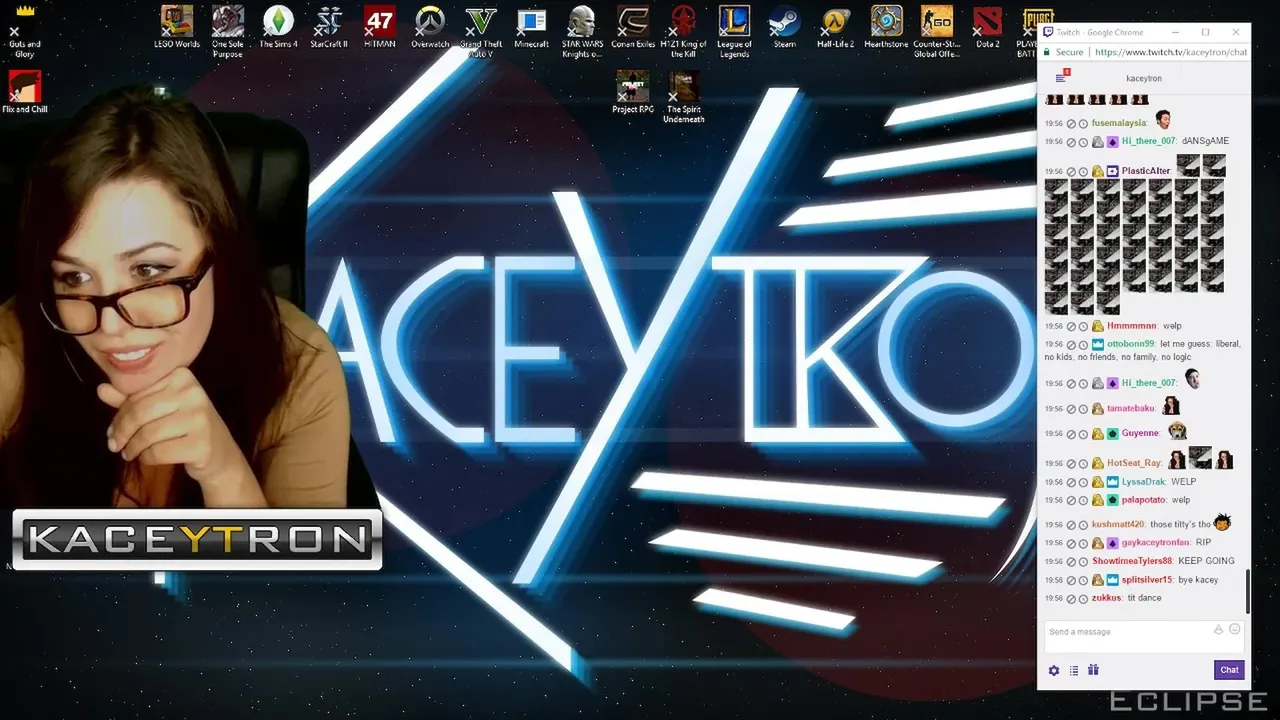The image size is (1280, 720).
Task: Click the Twitch chat scrollbar thumb
Action: tap(1247, 591)
